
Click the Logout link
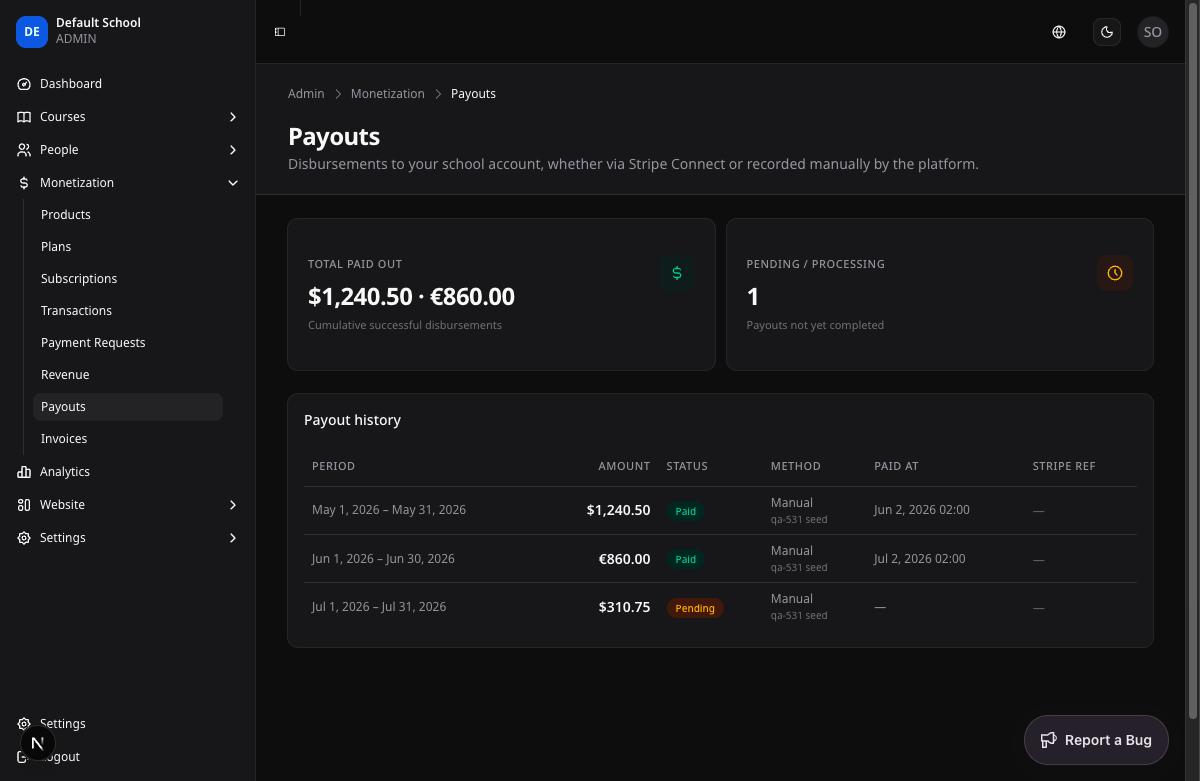[x=128, y=757]
